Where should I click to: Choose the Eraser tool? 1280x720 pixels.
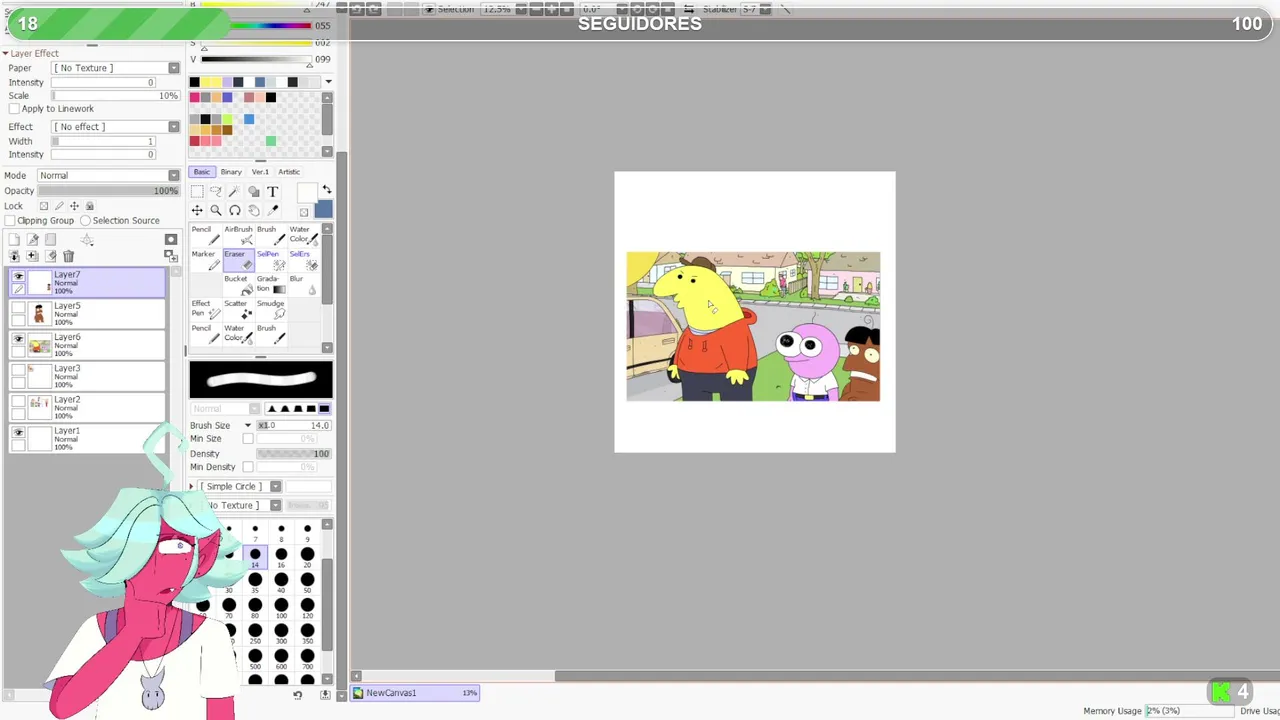238,259
